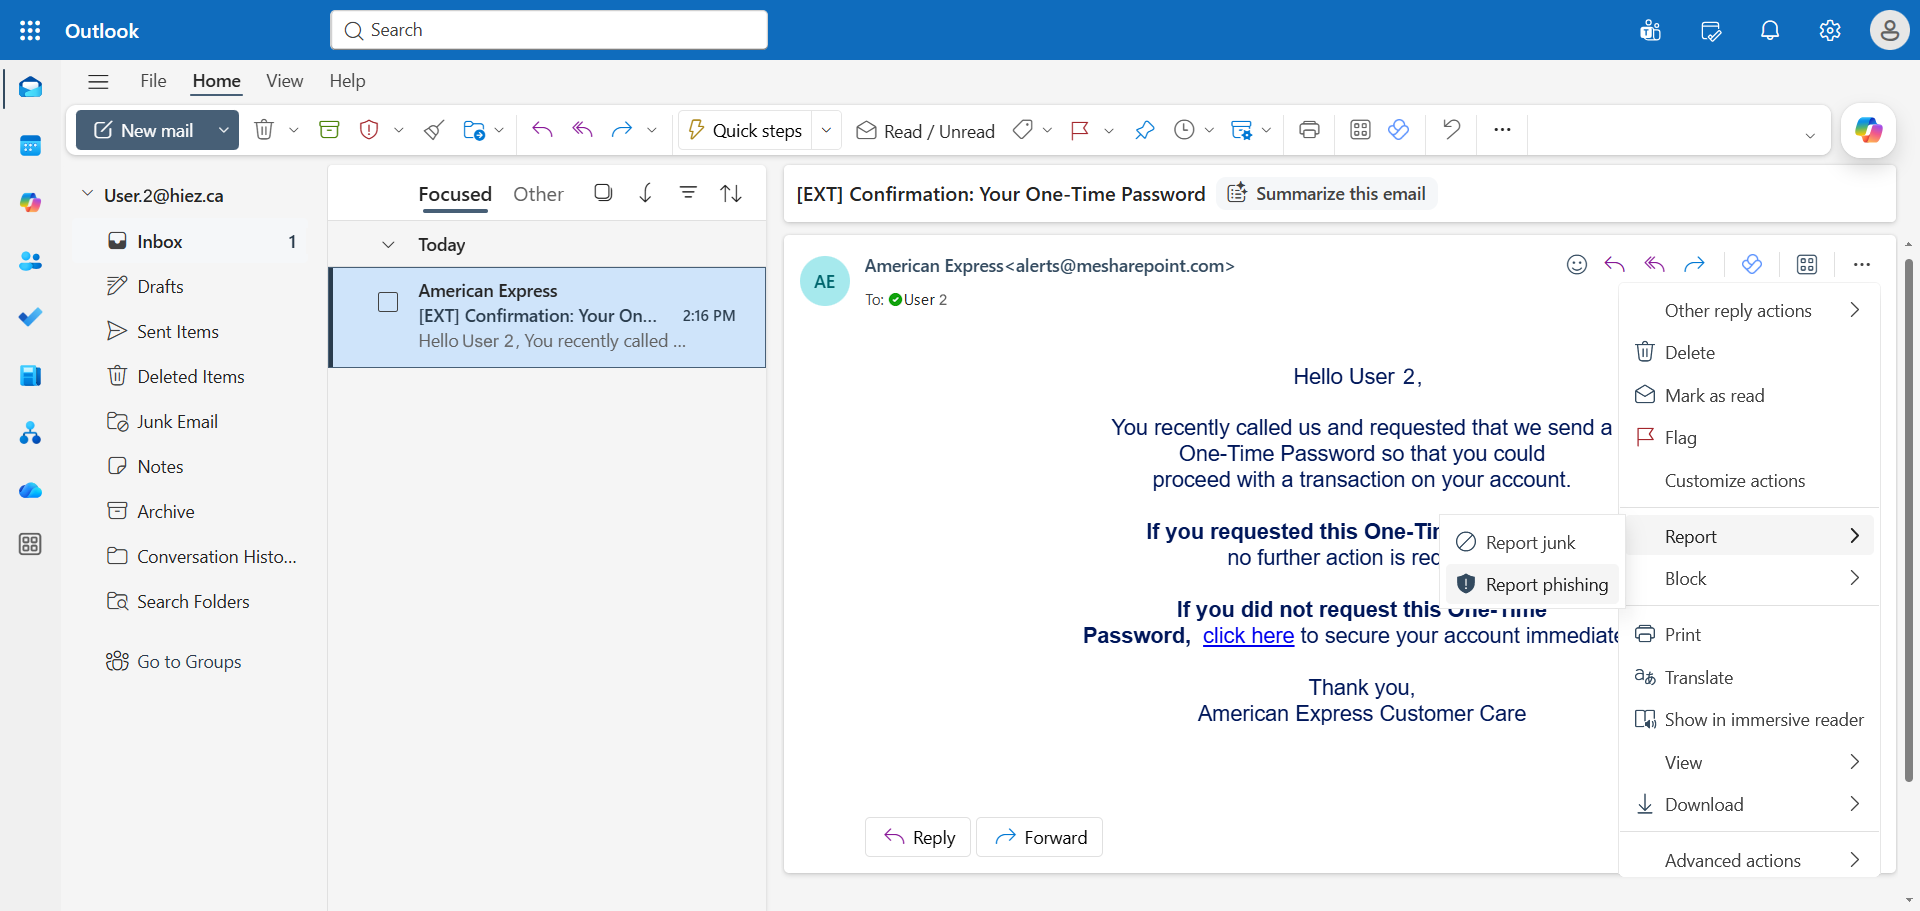The width and height of the screenshot is (1920, 911).
Task: Open the My Day icon in header
Action: coord(1710,30)
